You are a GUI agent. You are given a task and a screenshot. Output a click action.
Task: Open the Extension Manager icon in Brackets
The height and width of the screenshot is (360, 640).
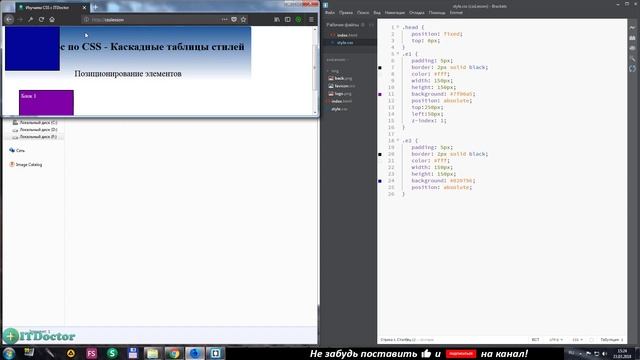632,38
